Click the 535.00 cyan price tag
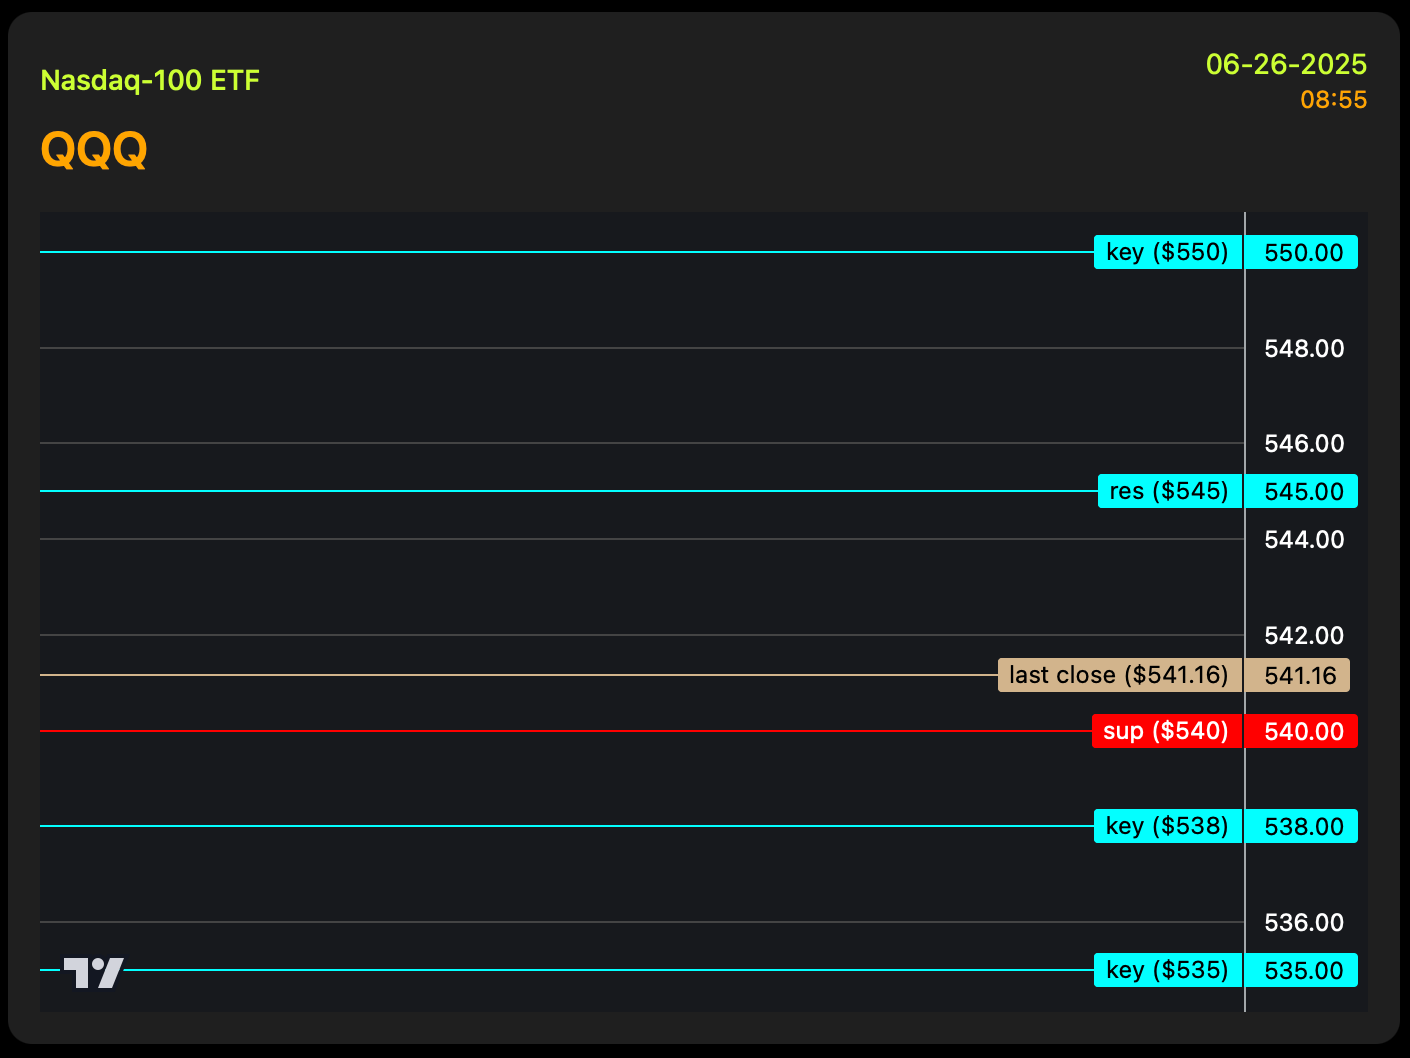Image resolution: width=1410 pixels, height=1058 pixels. (x=1302, y=970)
